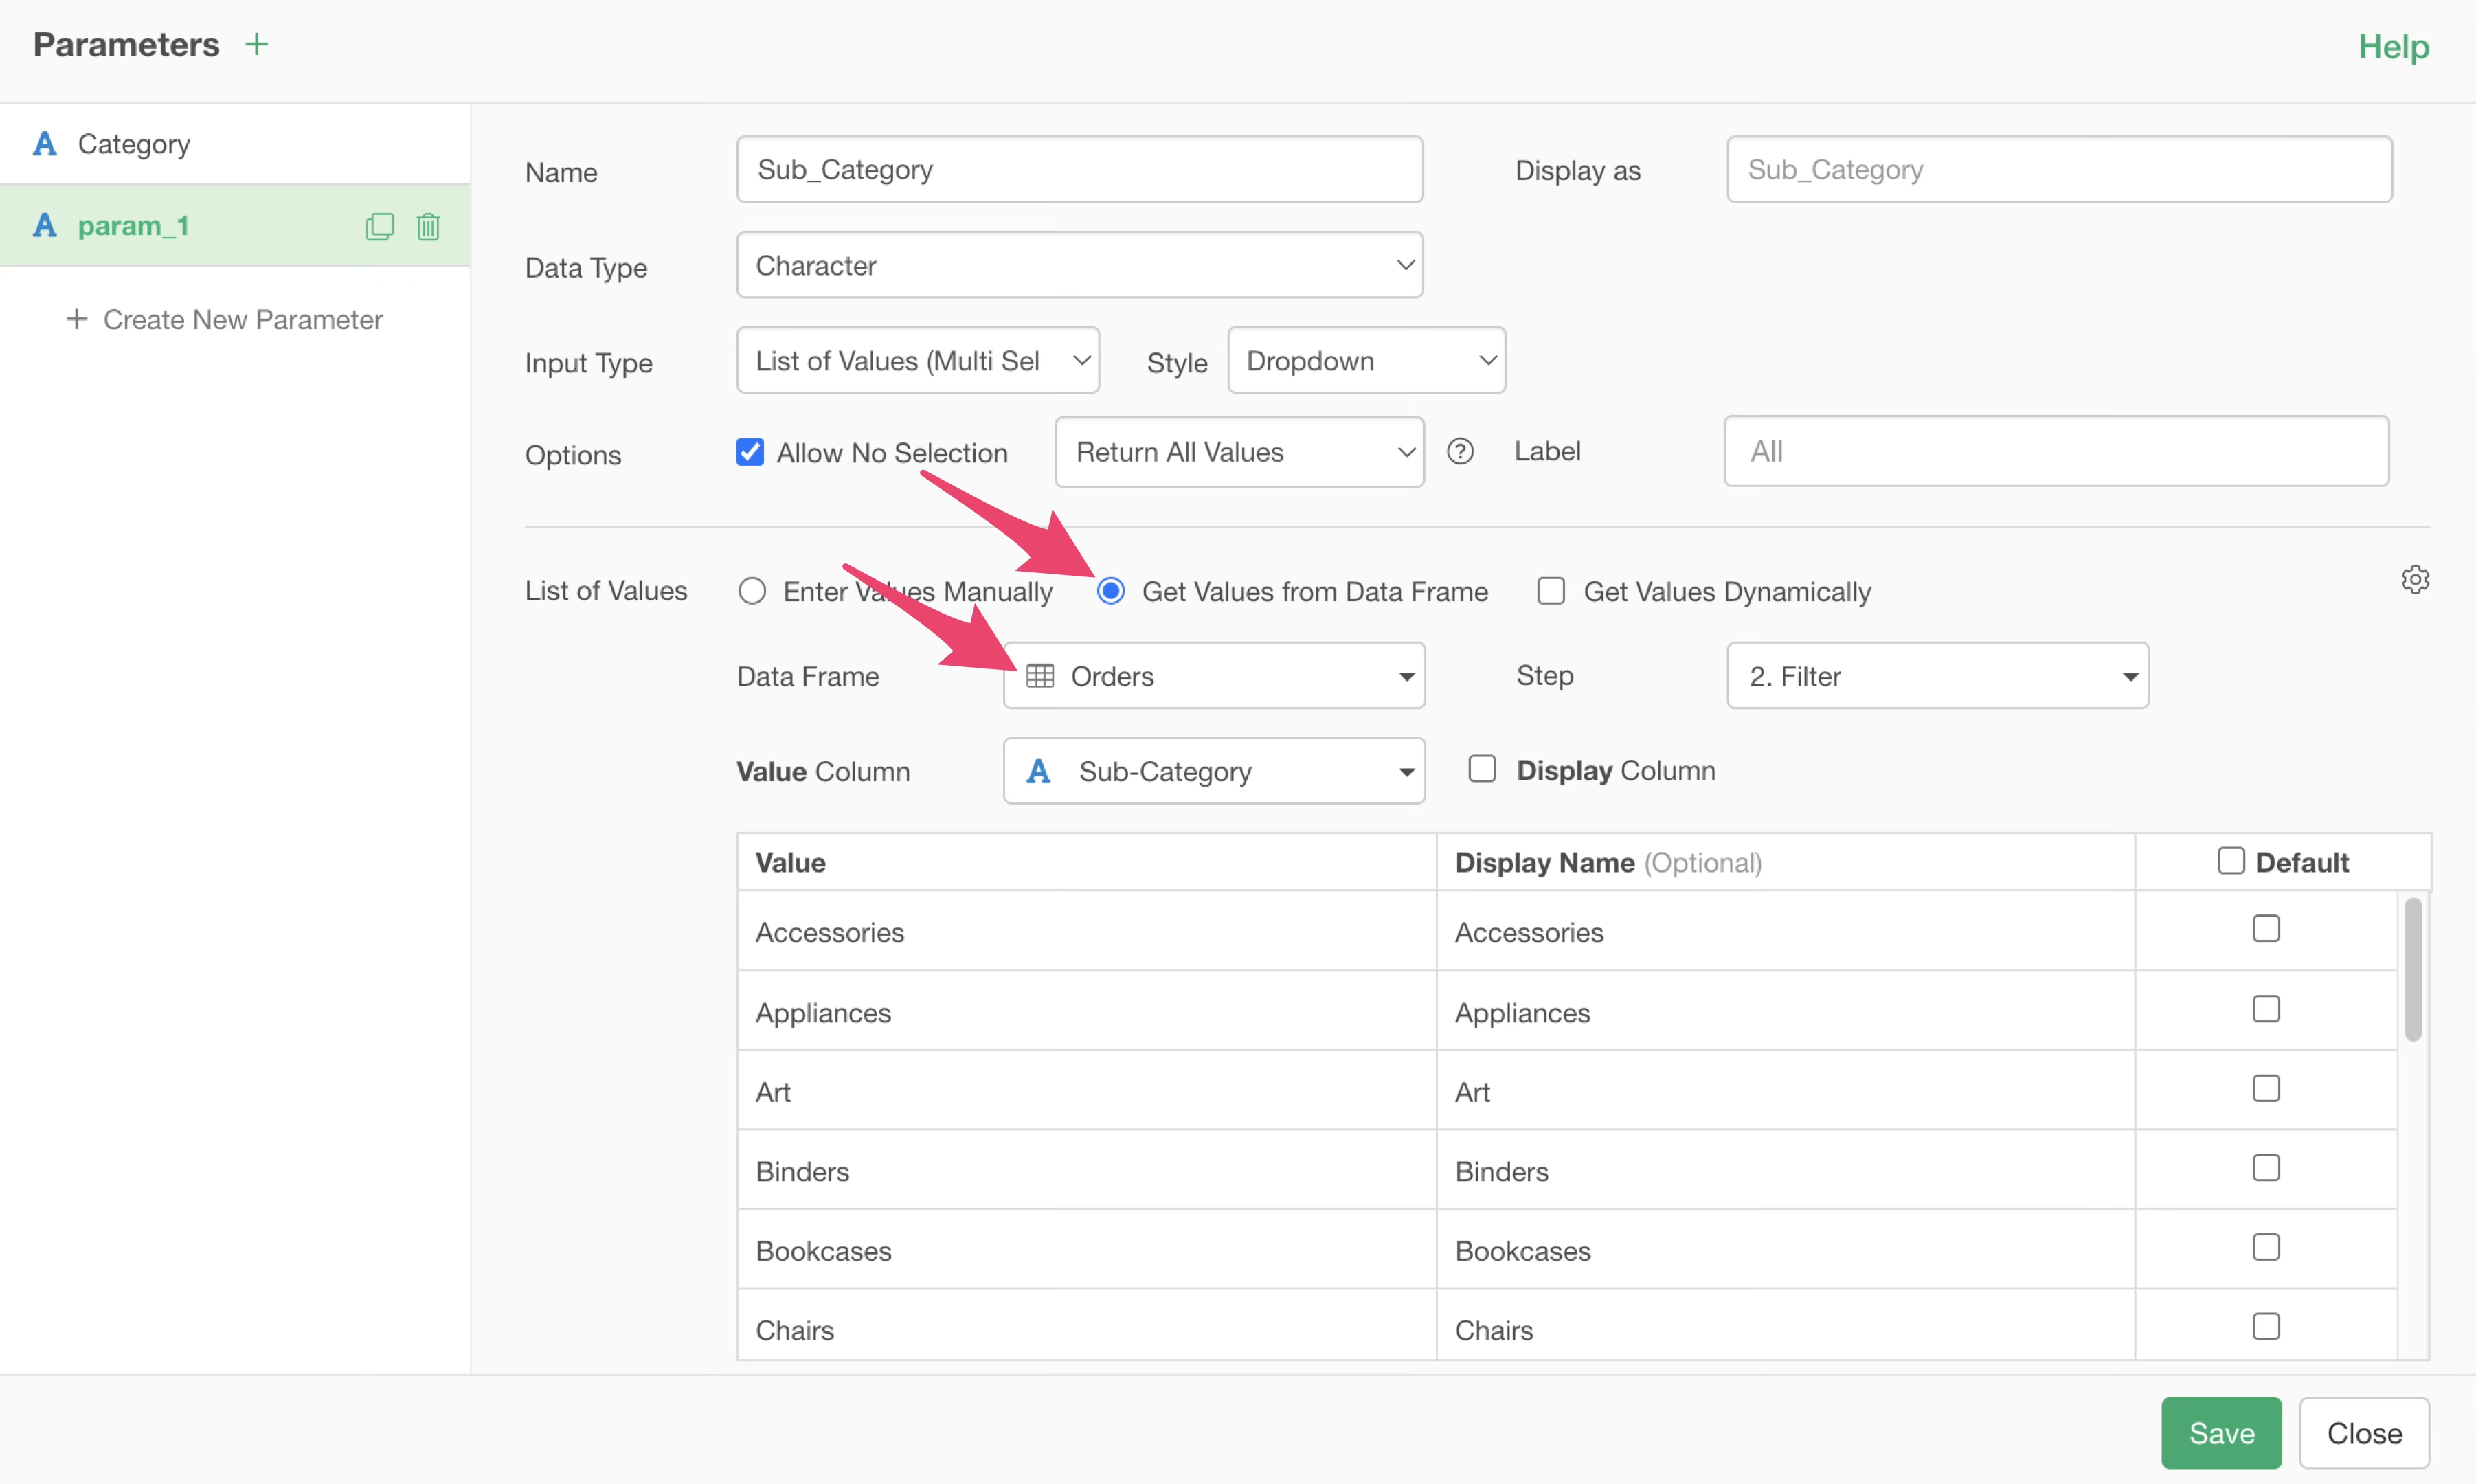Edit the Binders display name cell
2476x1484 pixels.
pos(1785,1170)
